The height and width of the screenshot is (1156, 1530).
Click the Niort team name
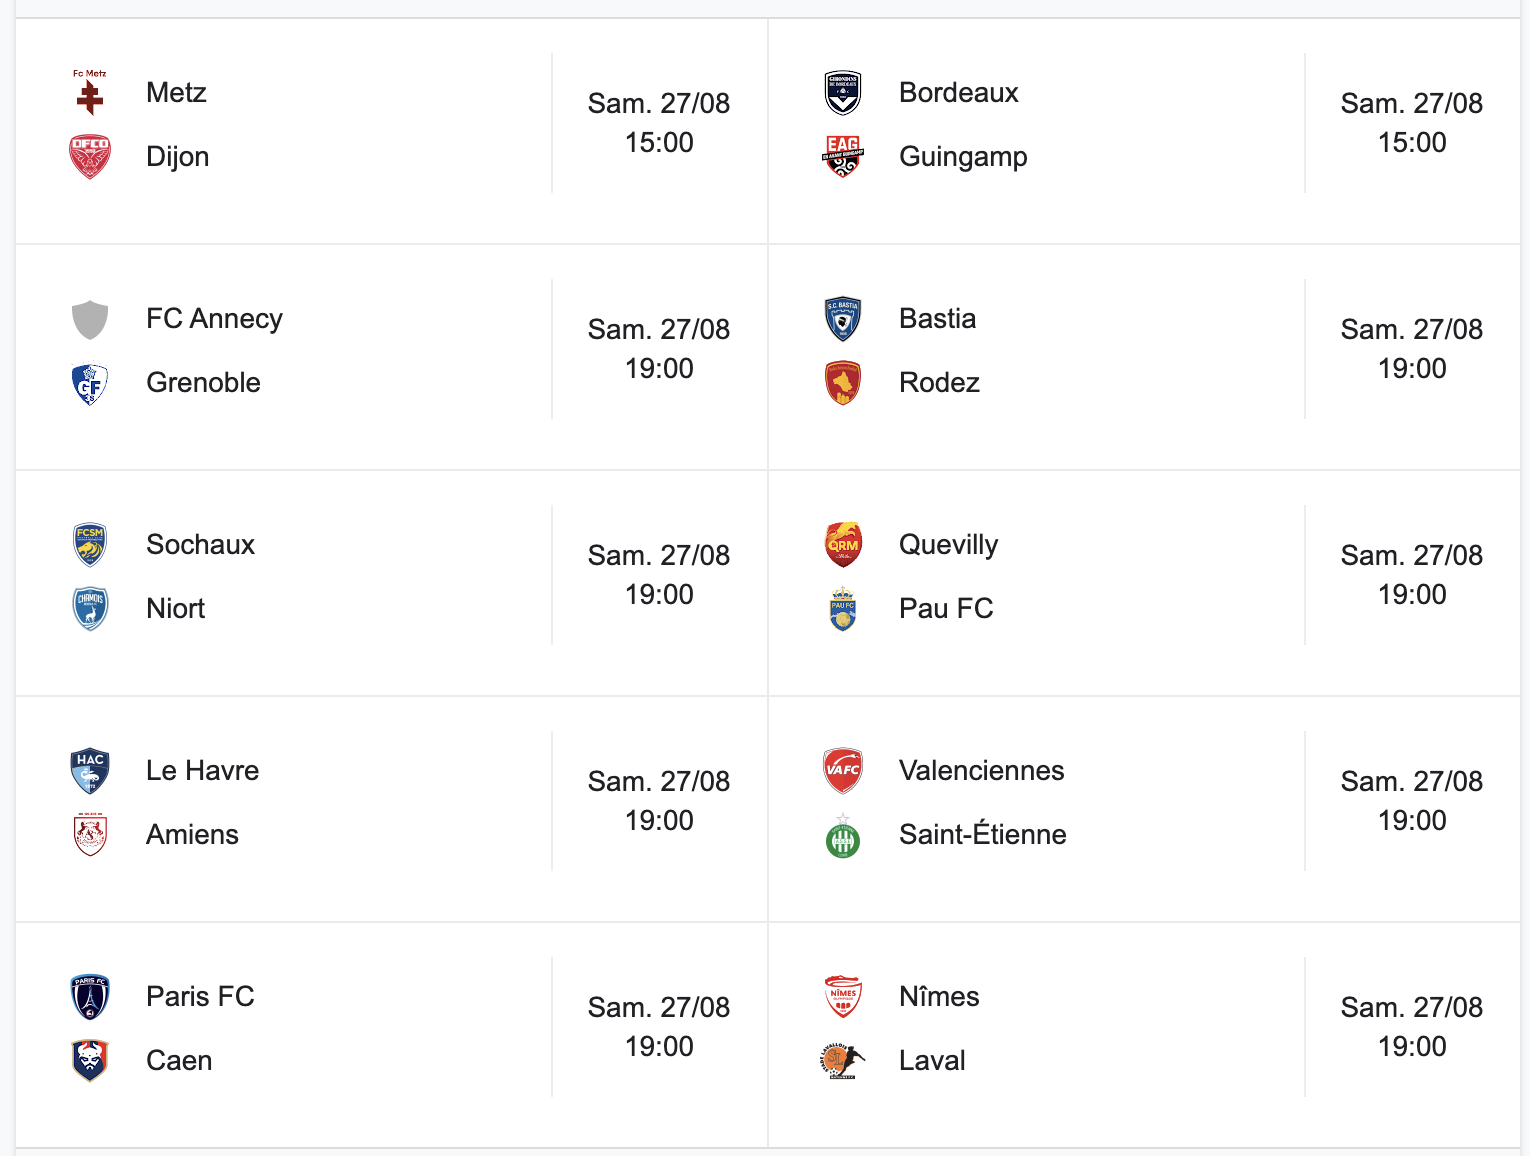pyautogui.click(x=176, y=609)
